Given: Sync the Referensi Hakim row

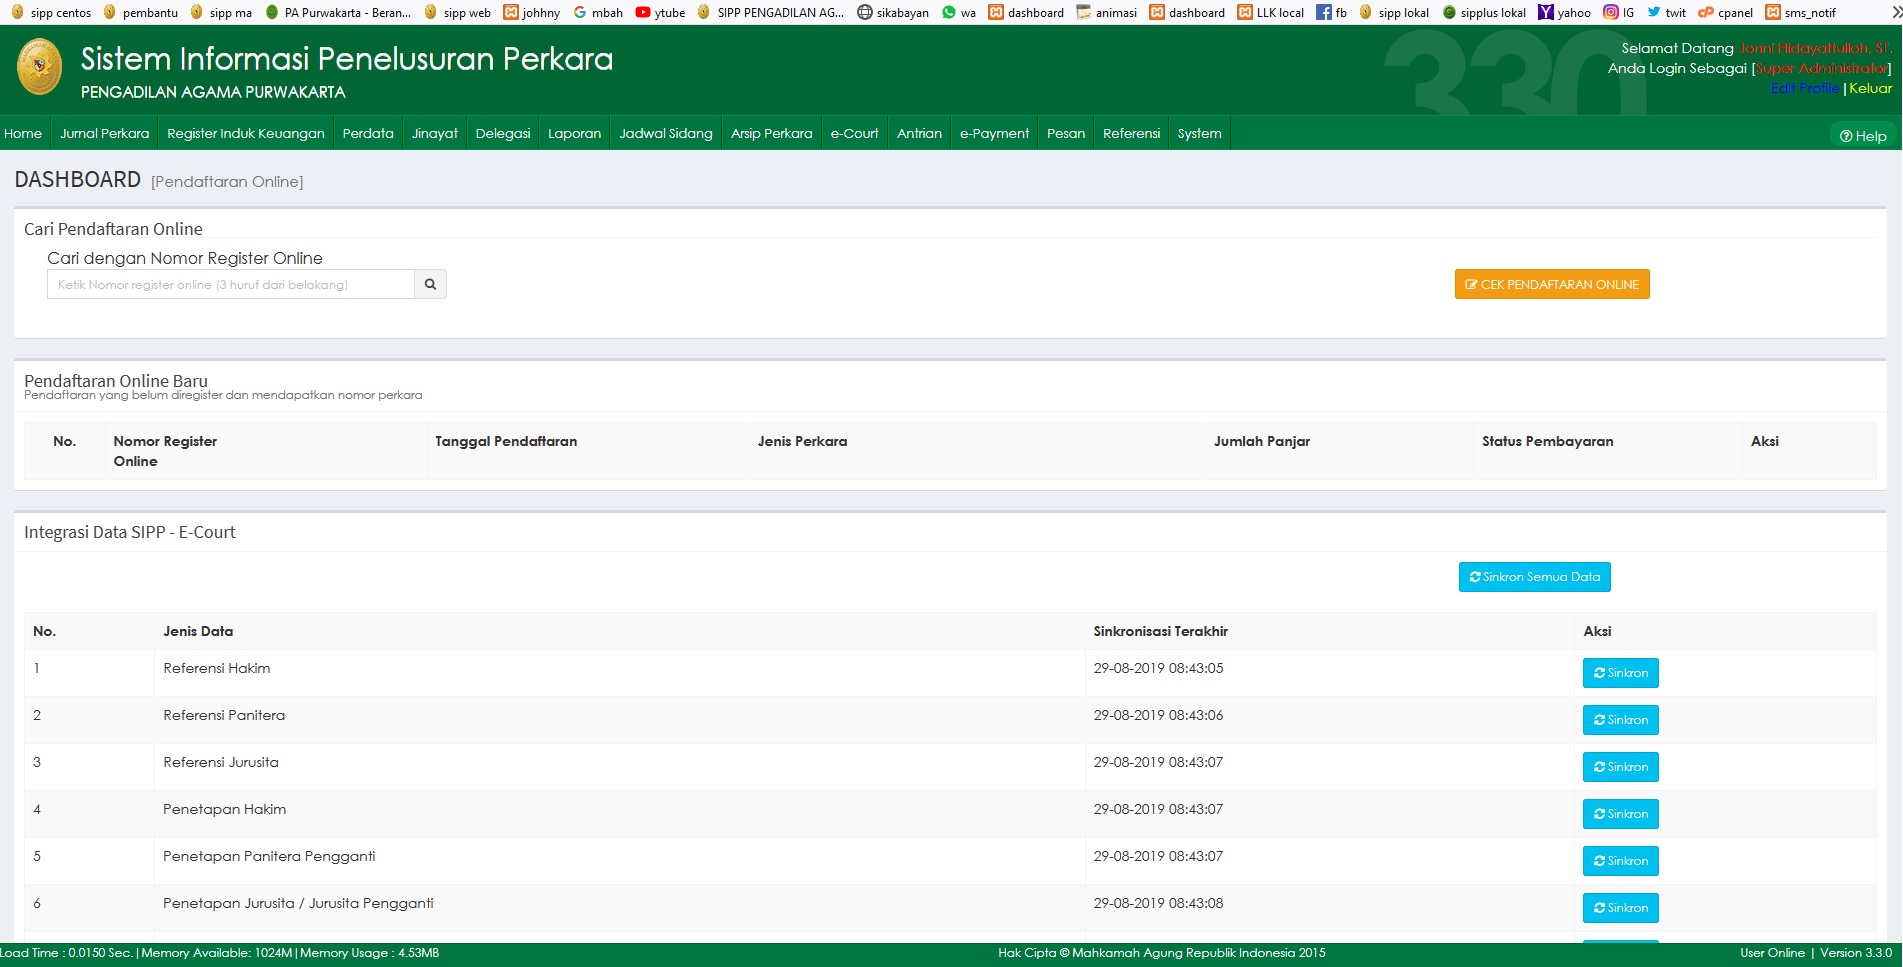Looking at the screenshot, I should pyautogui.click(x=1621, y=673).
